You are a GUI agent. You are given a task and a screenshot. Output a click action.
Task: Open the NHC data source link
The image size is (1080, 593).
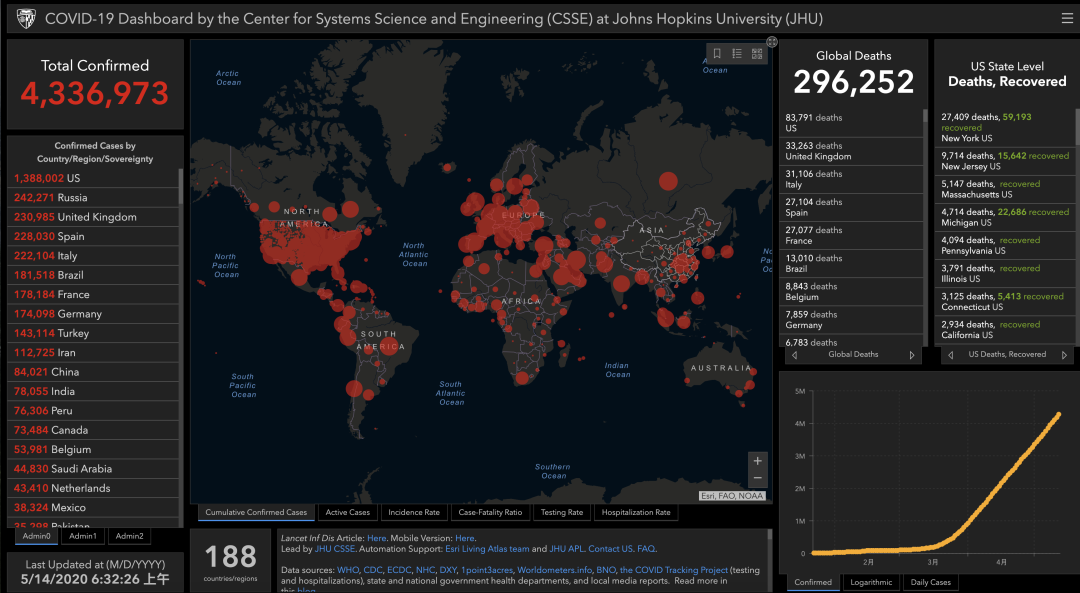pyautogui.click(x=425, y=570)
